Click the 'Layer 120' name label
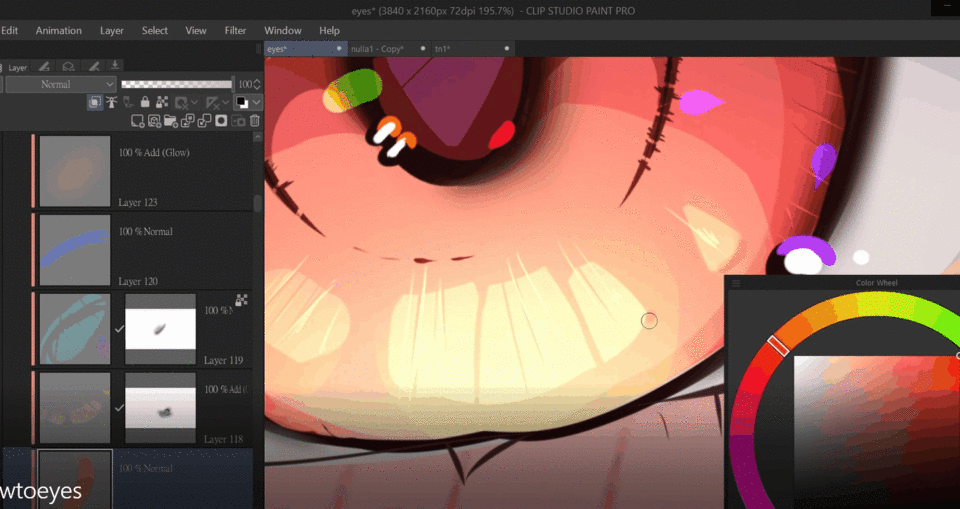Screen dimensions: 960x509 [x=138, y=281]
